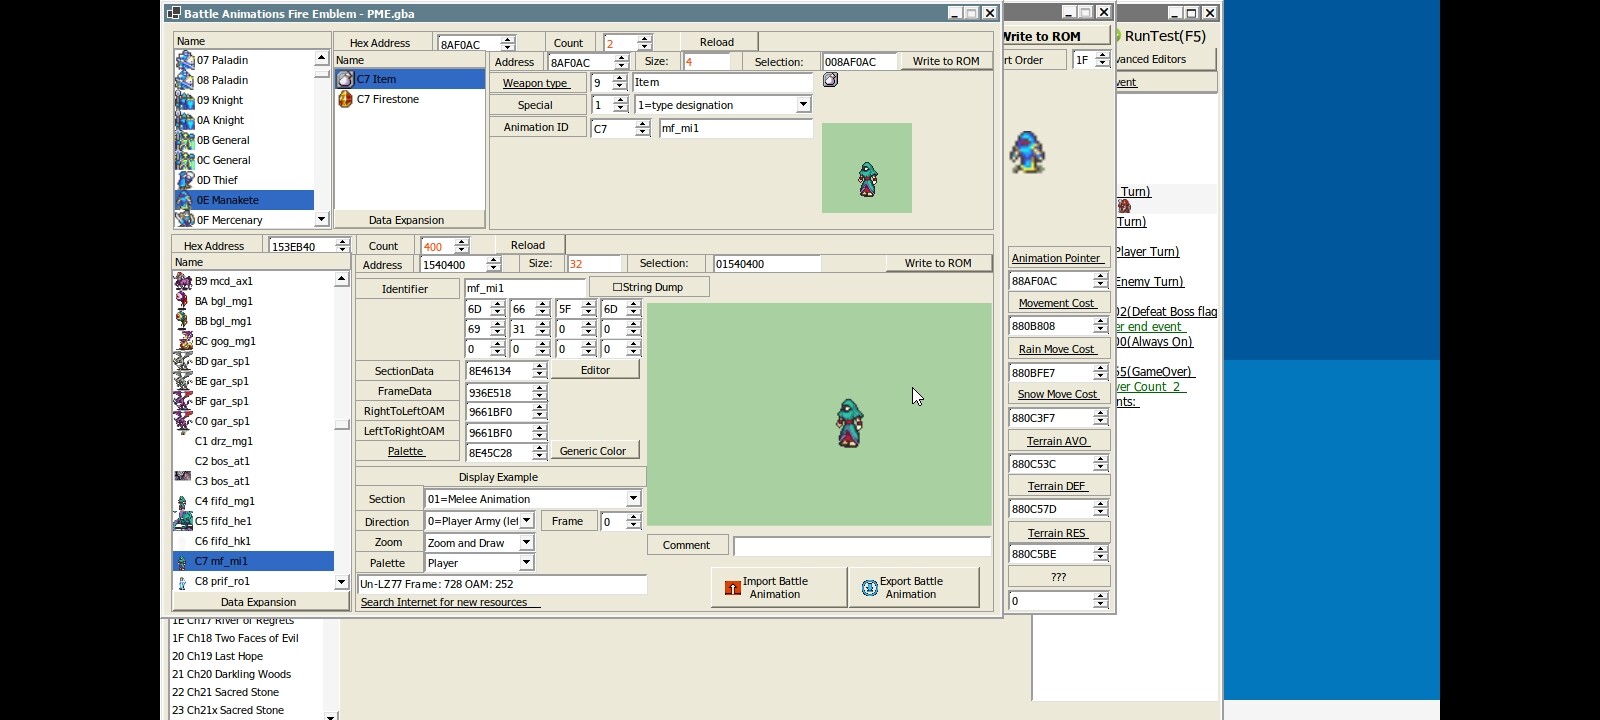Open Search Internet for new resources link

click(x=444, y=602)
